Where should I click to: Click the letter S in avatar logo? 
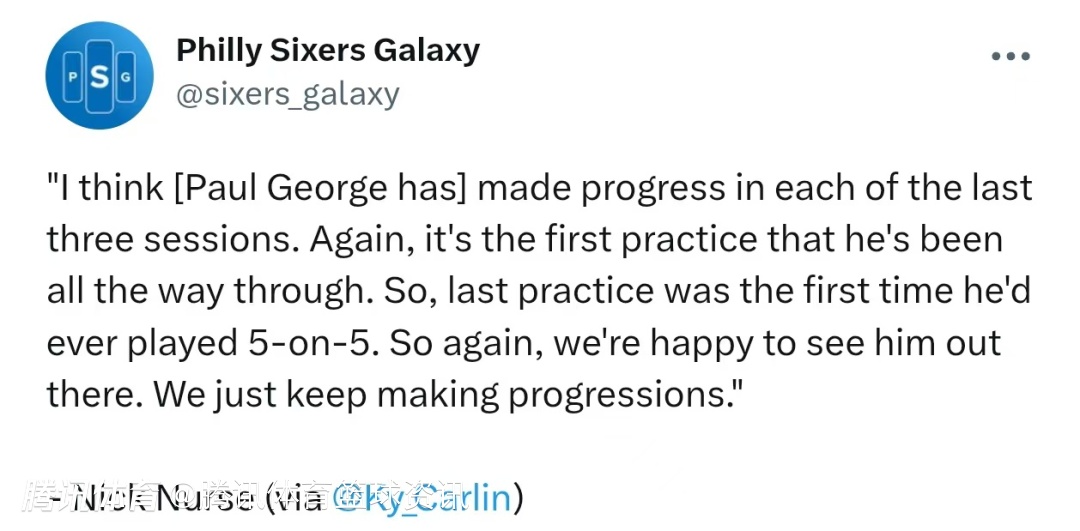click(98, 77)
